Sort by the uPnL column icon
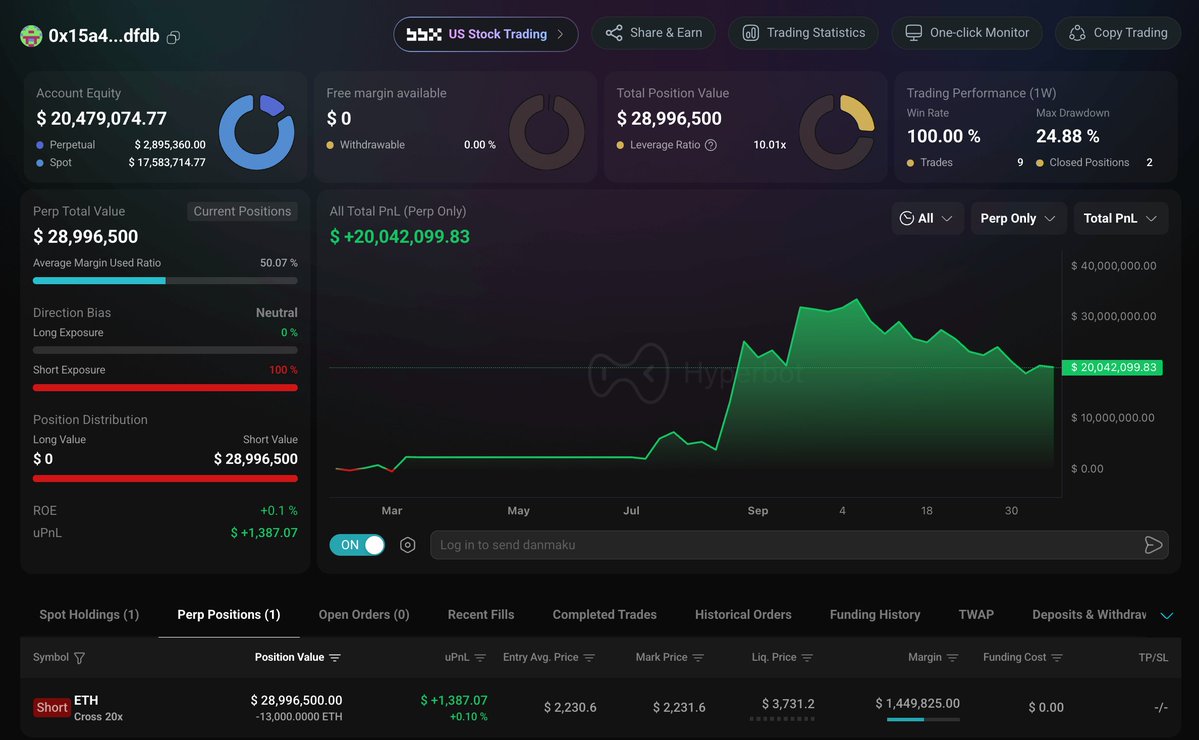1199x740 pixels. 480,657
